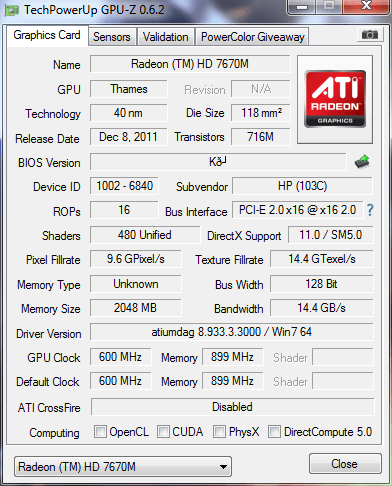Click the Close button

tap(345, 463)
